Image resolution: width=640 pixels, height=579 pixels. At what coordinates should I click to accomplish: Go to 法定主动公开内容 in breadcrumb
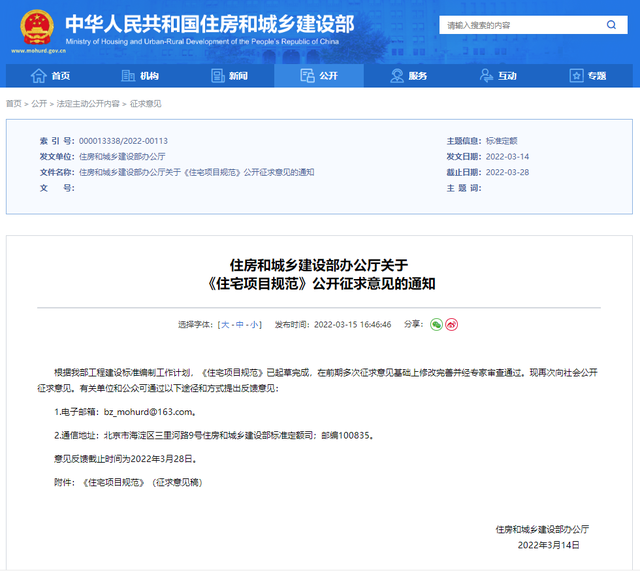pyautogui.click(x=88, y=104)
